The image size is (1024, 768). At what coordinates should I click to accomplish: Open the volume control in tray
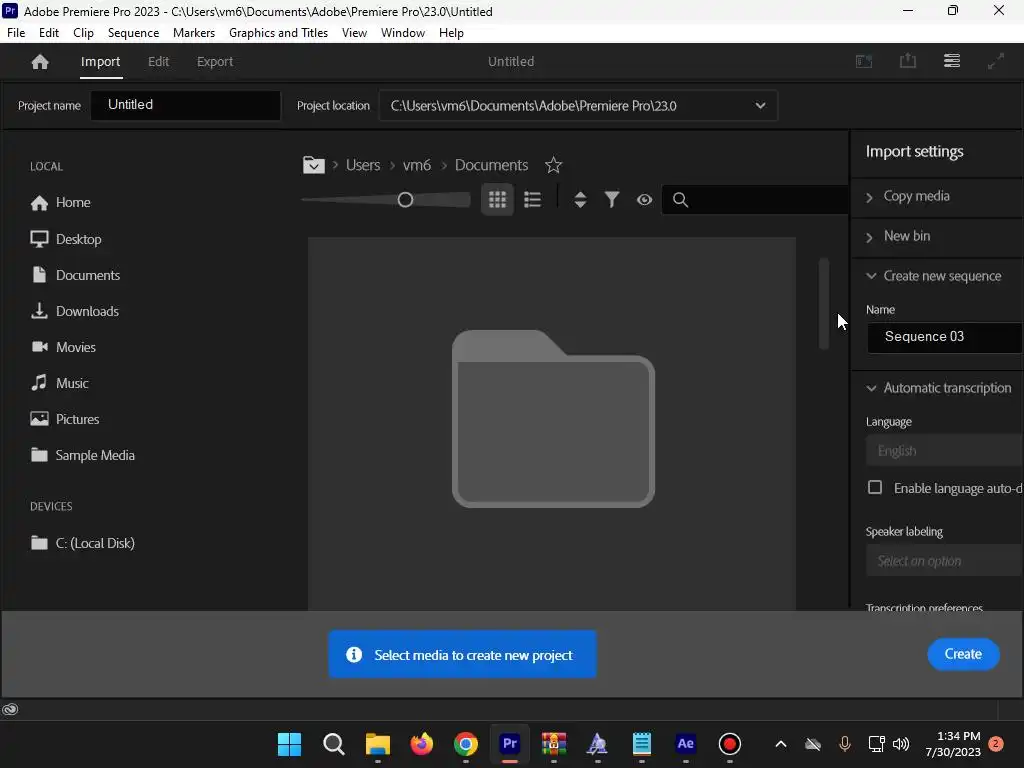tap(901, 744)
